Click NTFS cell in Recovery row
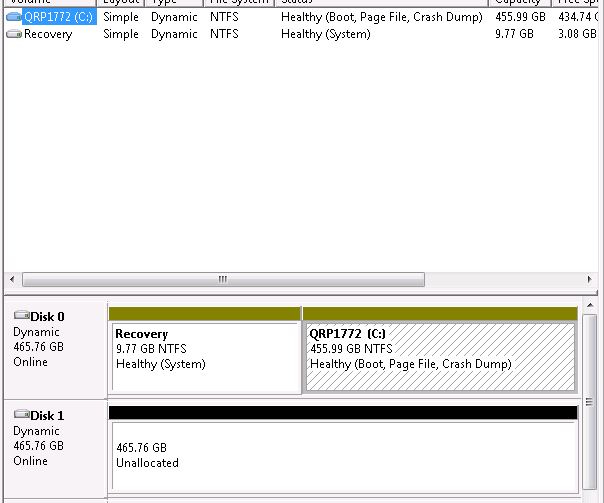Screen dimensions: 604x503 [224, 34]
